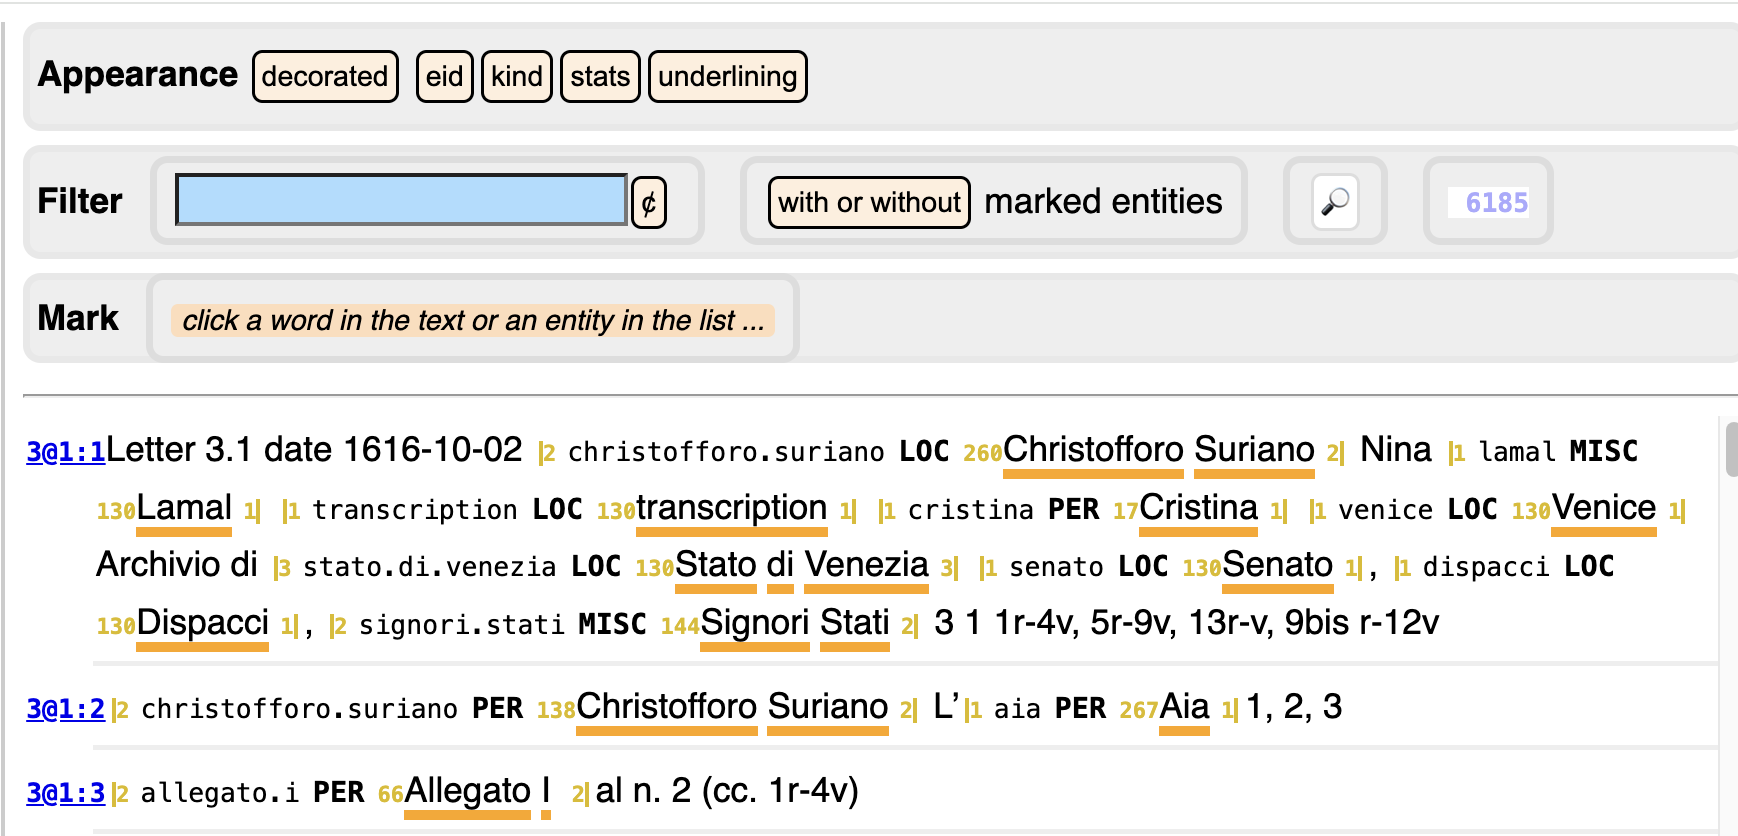Click the frequency number 66 before Allegato
This screenshot has height=836, width=1738.
391,795
